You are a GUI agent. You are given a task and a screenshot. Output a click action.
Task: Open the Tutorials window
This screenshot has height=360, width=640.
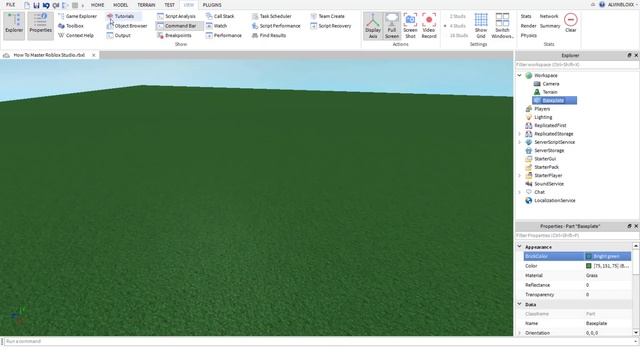tap(120, 16)
